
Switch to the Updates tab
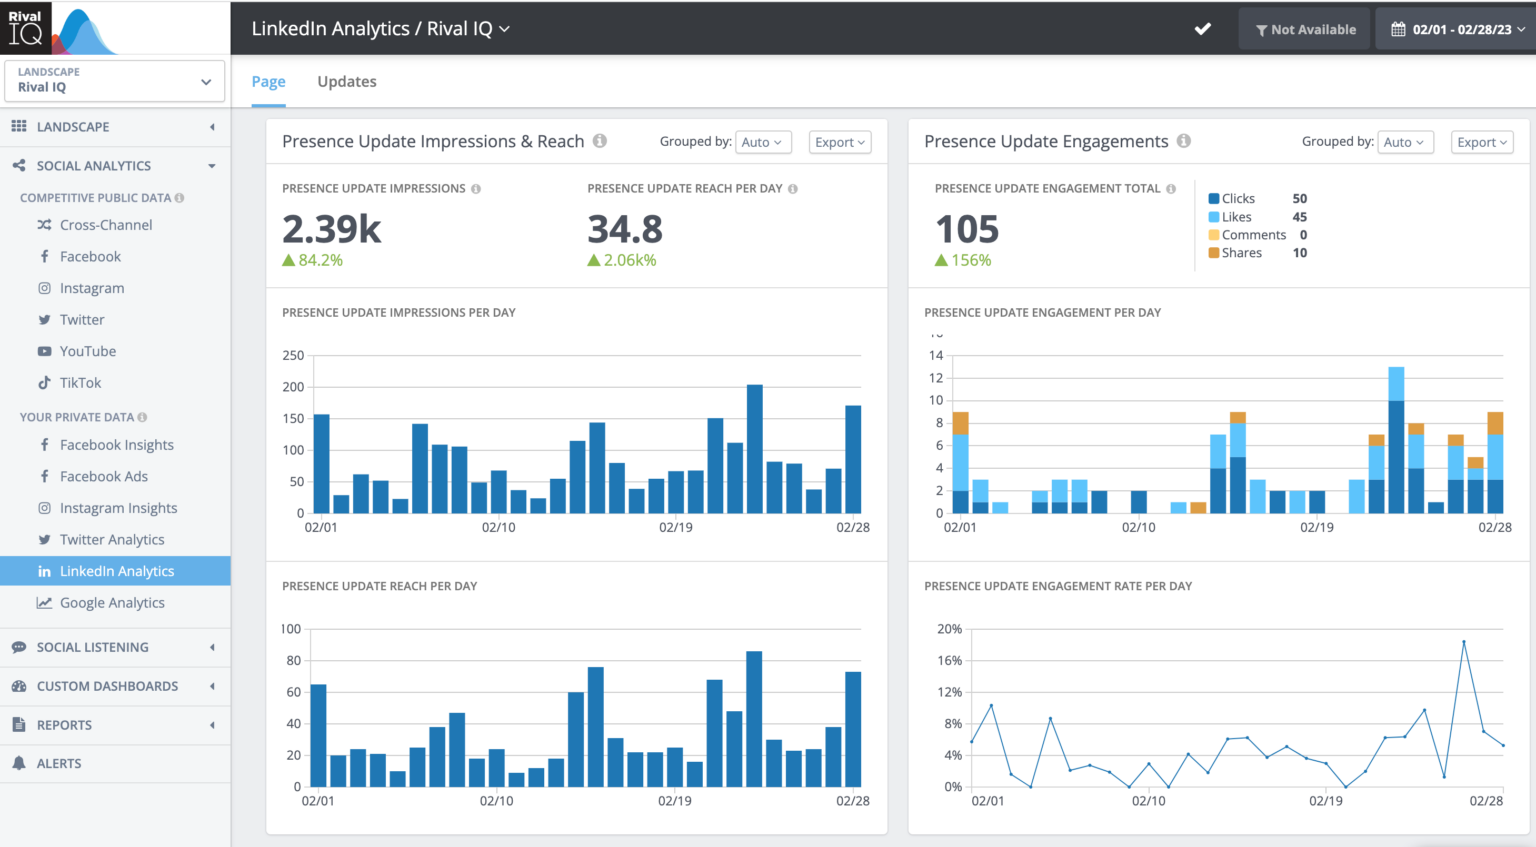click(x=347, y=82)
